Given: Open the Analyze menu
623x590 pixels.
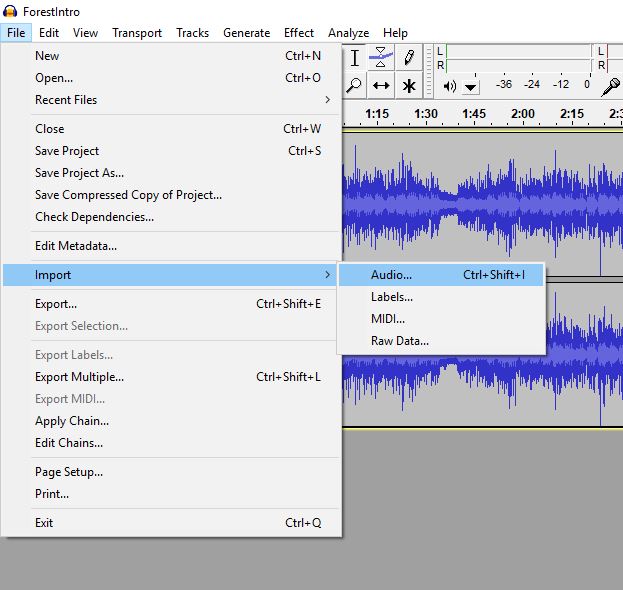Looking at the screenshot, I should click(x=348, y=32).
